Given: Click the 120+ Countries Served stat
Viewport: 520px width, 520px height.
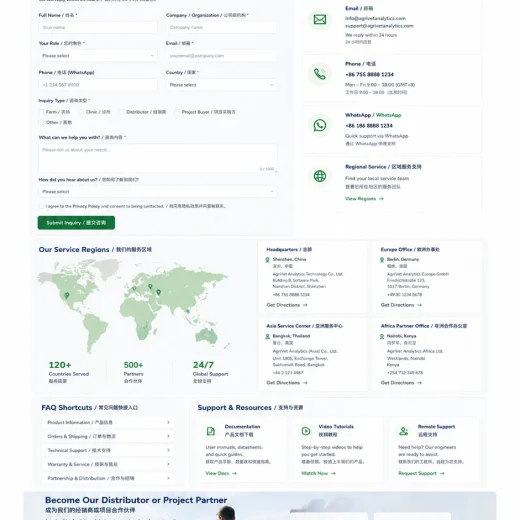Looking at the screenshot, I should [x=69, y=372].
